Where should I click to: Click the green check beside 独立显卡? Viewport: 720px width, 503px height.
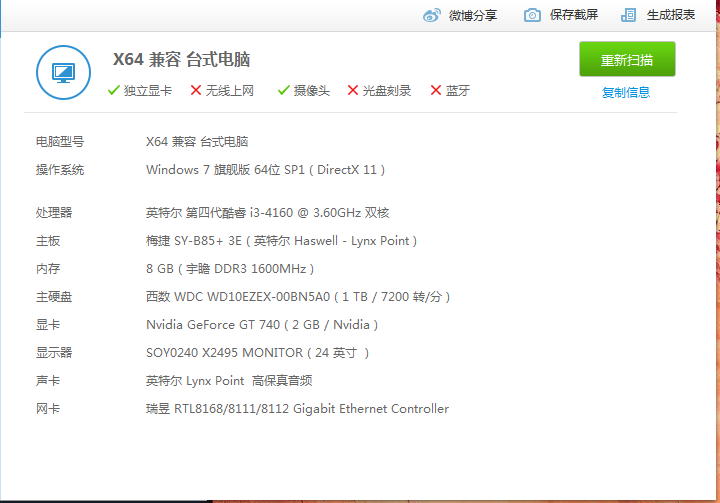click(113, 90)
